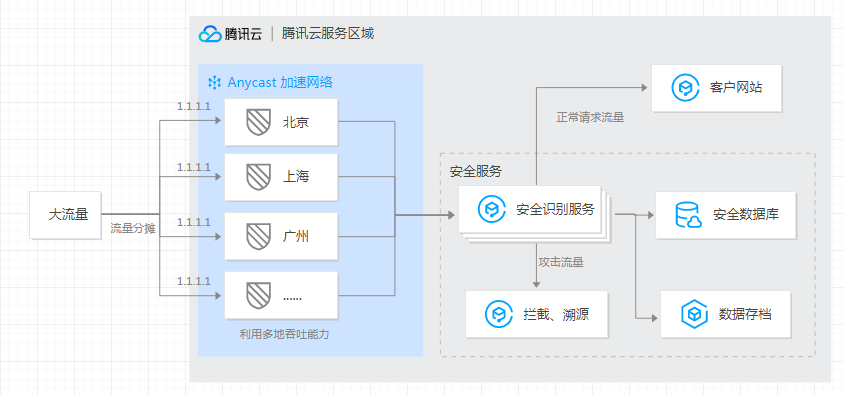
Task: Click the 数据存档 label
Action: click(x=745, y=314)
